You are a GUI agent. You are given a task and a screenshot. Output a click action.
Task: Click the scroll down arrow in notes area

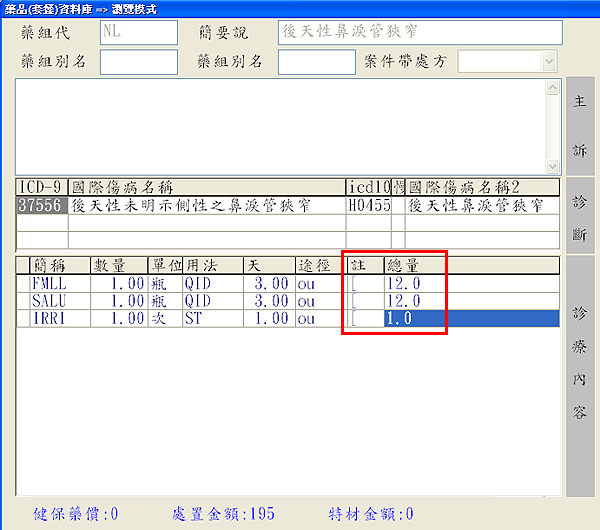pos(553,166)
